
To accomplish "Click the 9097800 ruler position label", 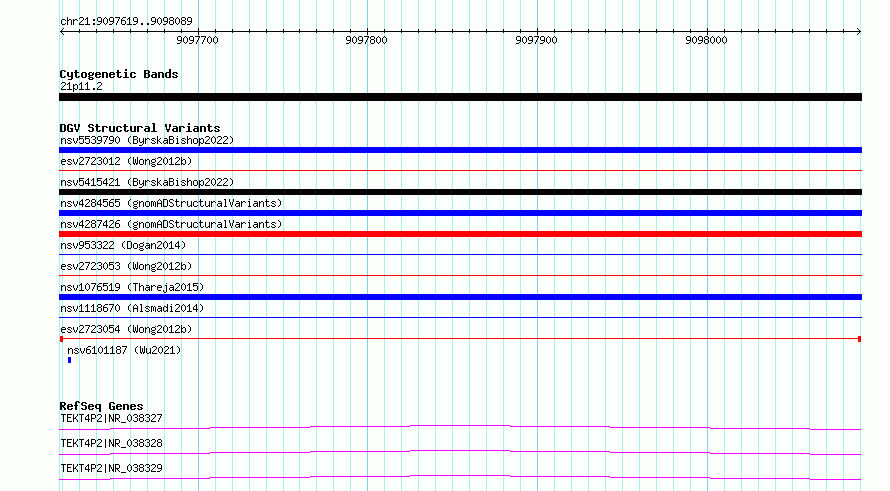I will pos(366,40).
